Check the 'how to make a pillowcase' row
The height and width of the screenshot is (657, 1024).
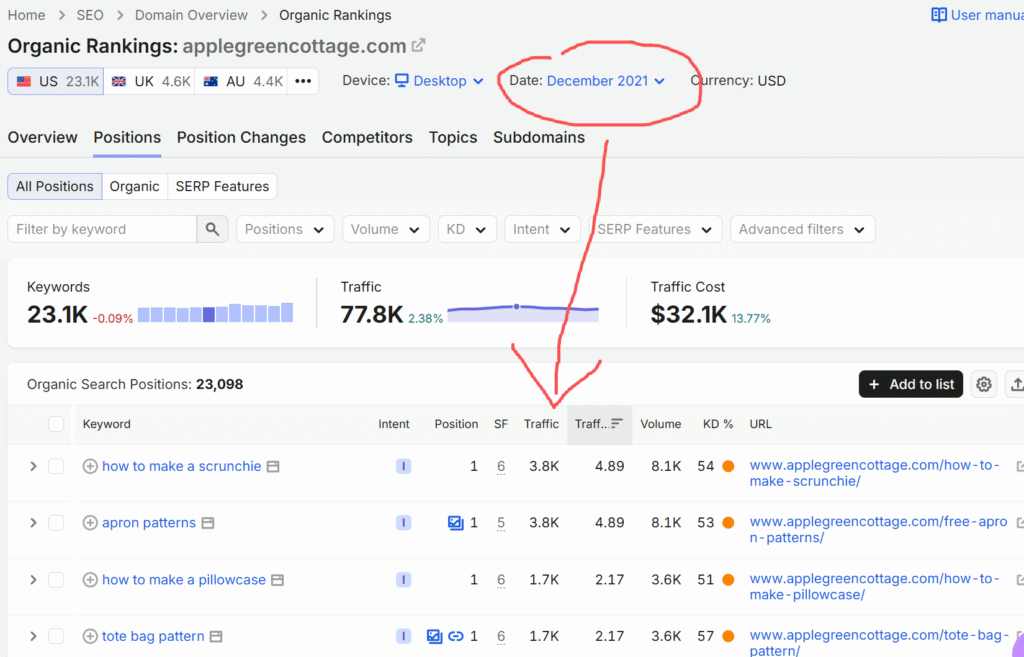(x=56, y=580)
